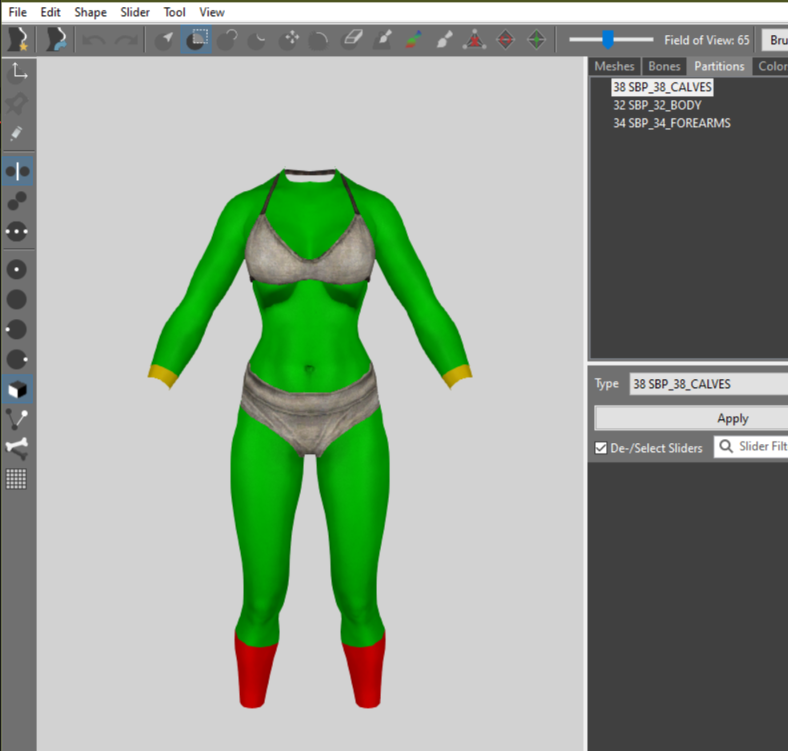Screen dimensions: 788x751
Task: Toggle wireframe display icon
Action: pos(17,419)
